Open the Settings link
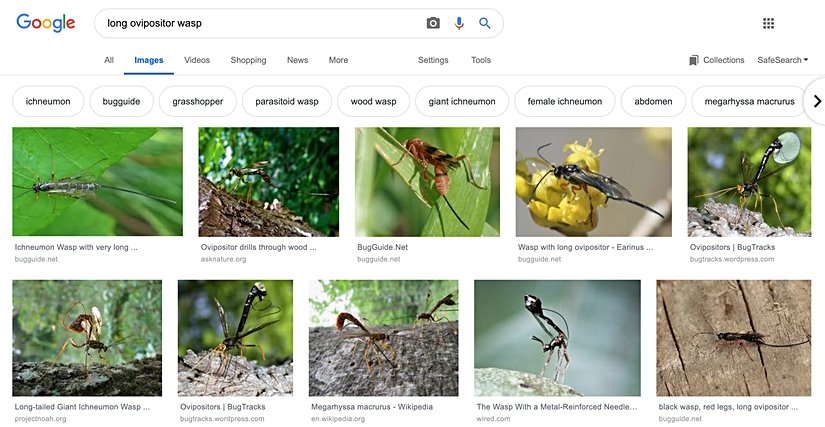The image size is (825, 427). pyautogui.click(x=433, y=60)
